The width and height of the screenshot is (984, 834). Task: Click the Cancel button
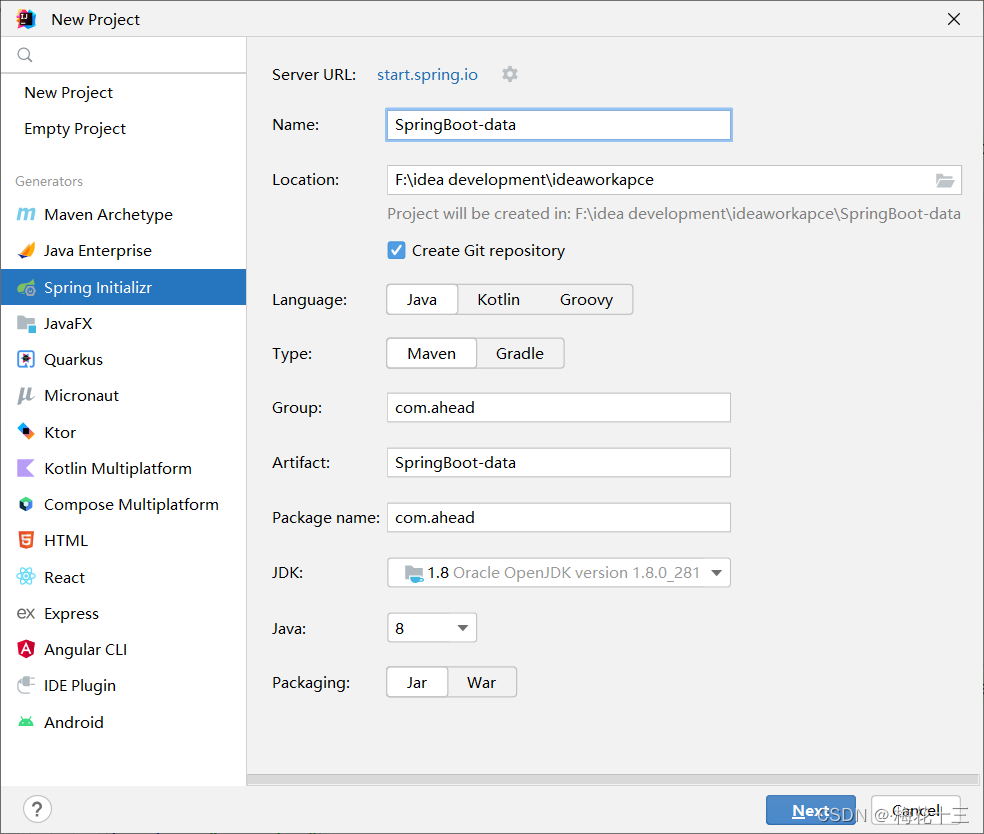tap(916, 810)
